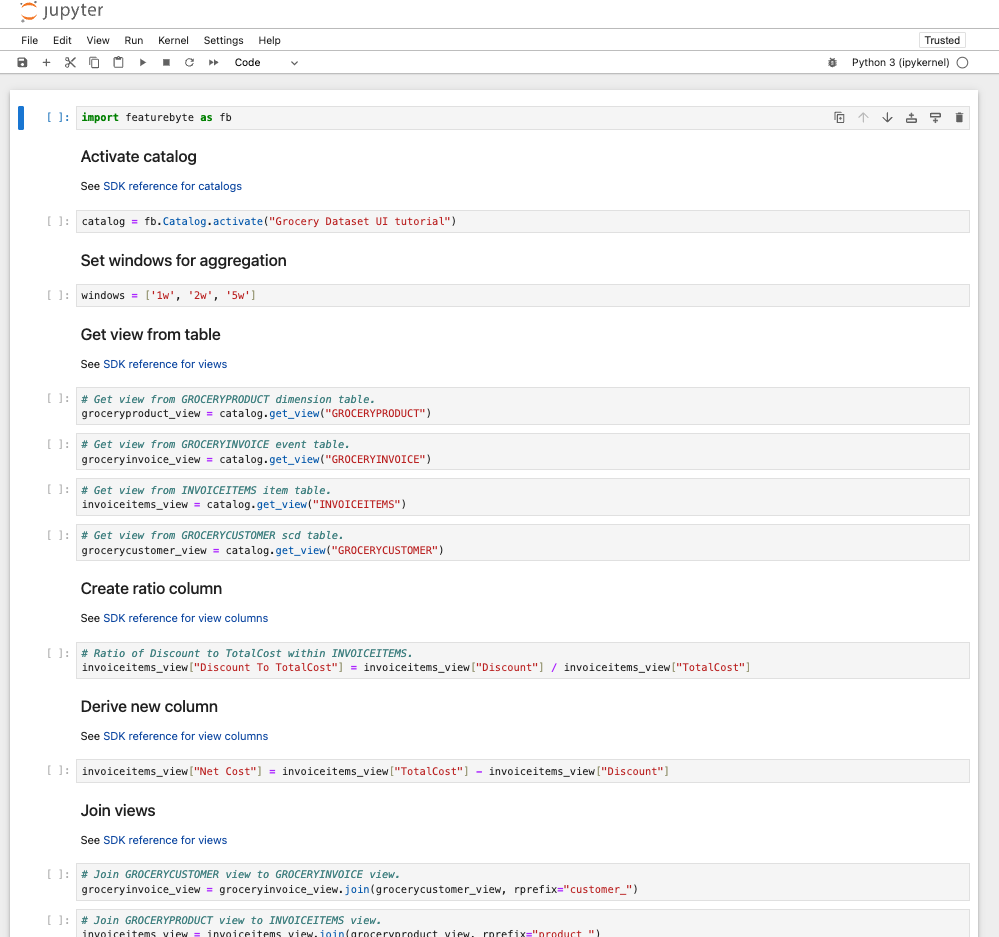Select the Python 3 (ipykernel) kernel name
Viewport: 999px width, 937px height.
coord(900,63)
